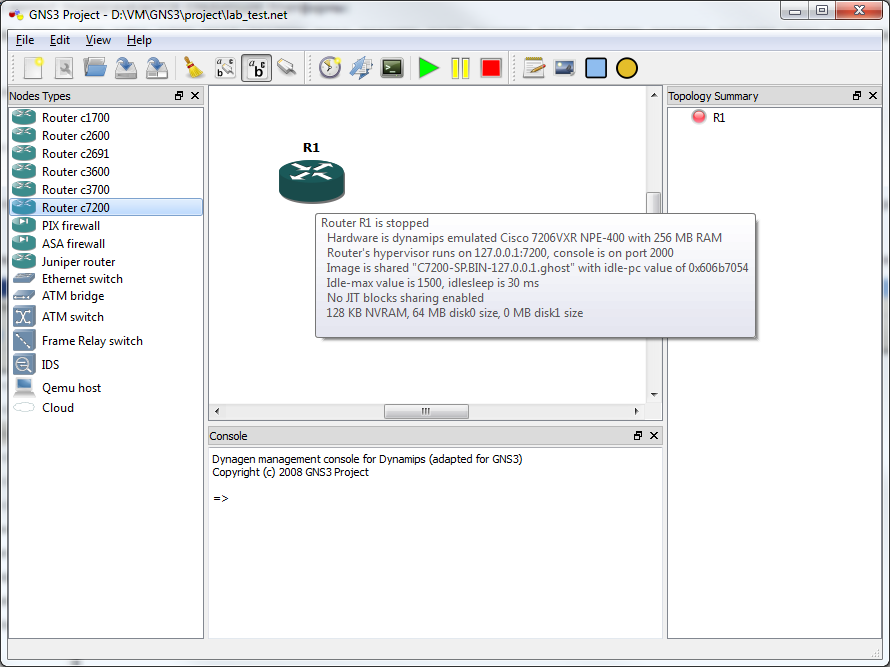The height and width of the screenshot is (667, 890).
Task: Select Juniper router node type
Action: tap(106, 262)
